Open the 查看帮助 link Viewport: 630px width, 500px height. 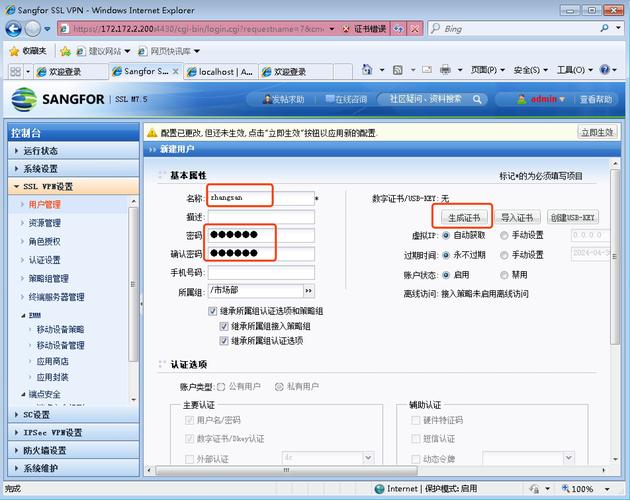click(596, 99)
